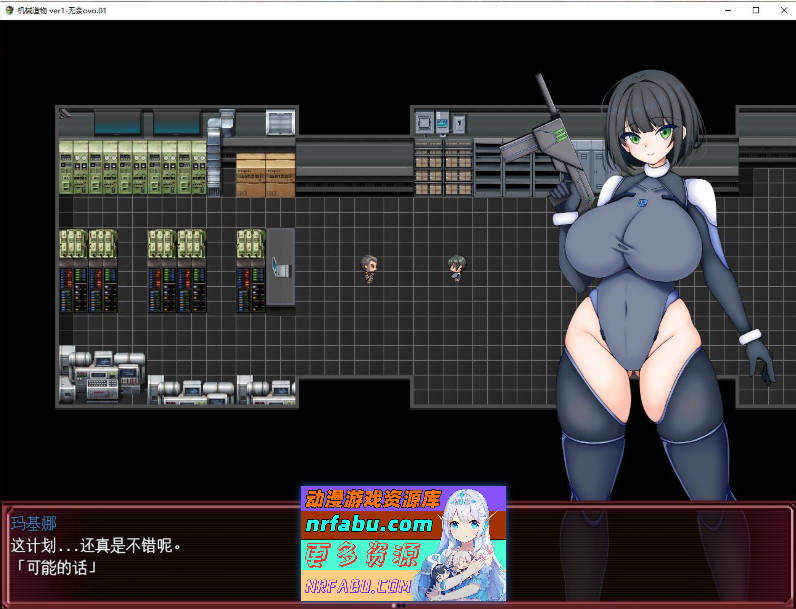Screen dimensions: 796x609
Task: Click the game app icon in title bar
Action: pyautogui.click(x=9, y=10)
